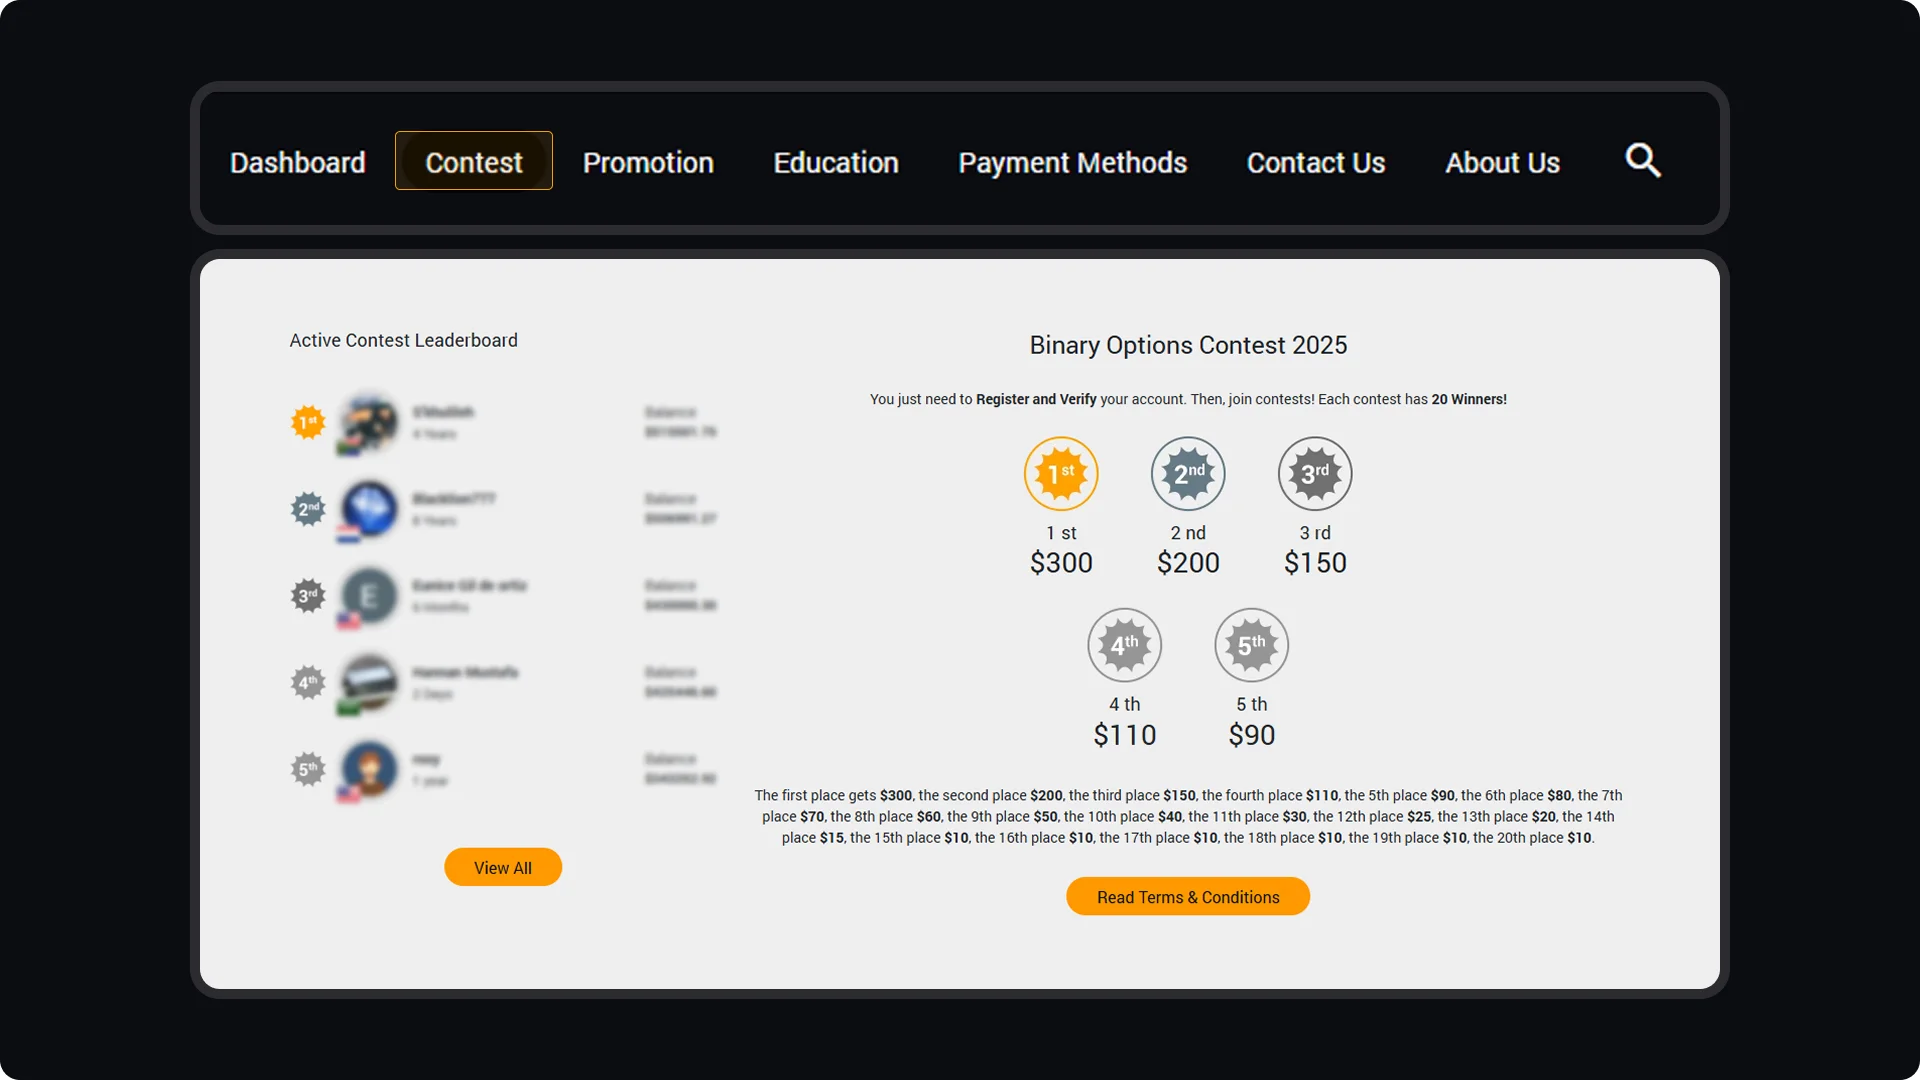Open the Dashboard menu item
Viewport: 1920px width, 1080px height.
[x=297, y=162]
